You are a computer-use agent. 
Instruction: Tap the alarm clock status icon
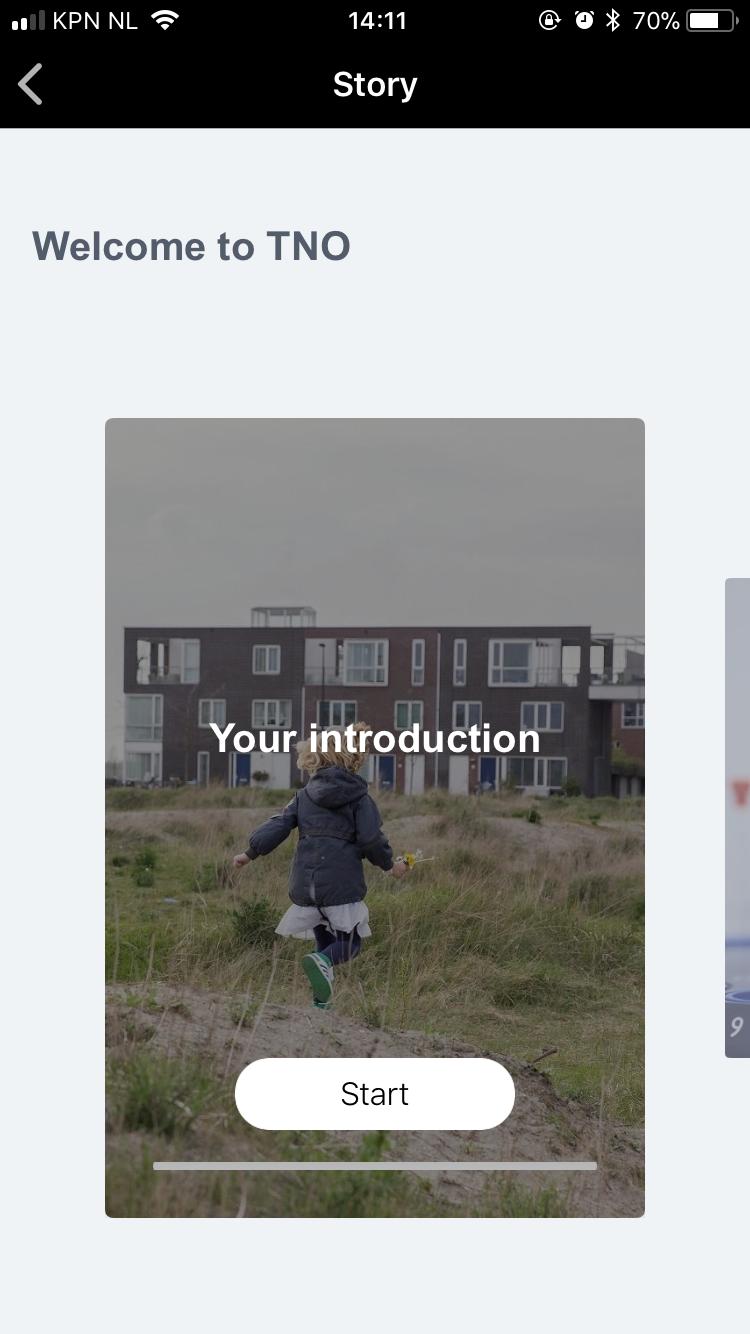pyautogui.click(x=584, y=20)
